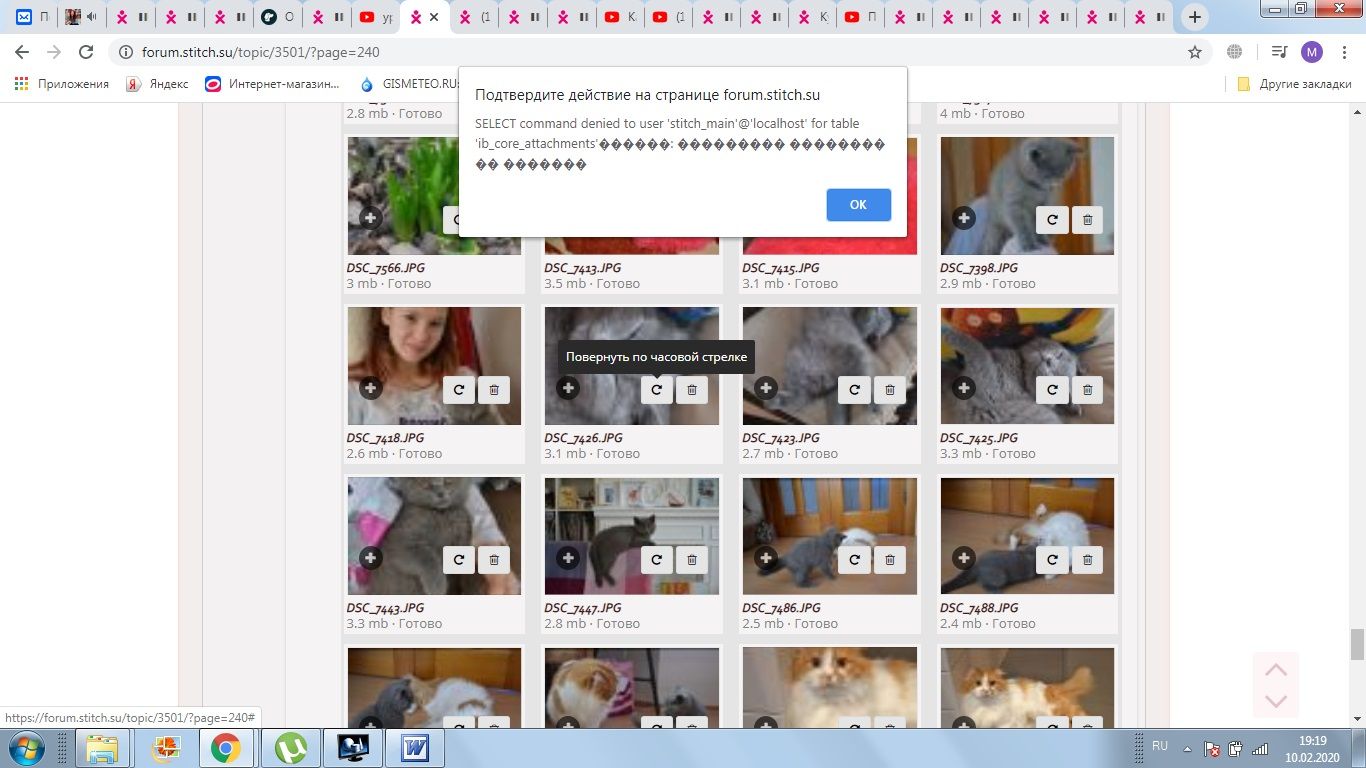Rotate the DSC_7398.JPG image
Image resolution: width=1366 pixels, height=768 pixels.
[x=1052, y=220]
